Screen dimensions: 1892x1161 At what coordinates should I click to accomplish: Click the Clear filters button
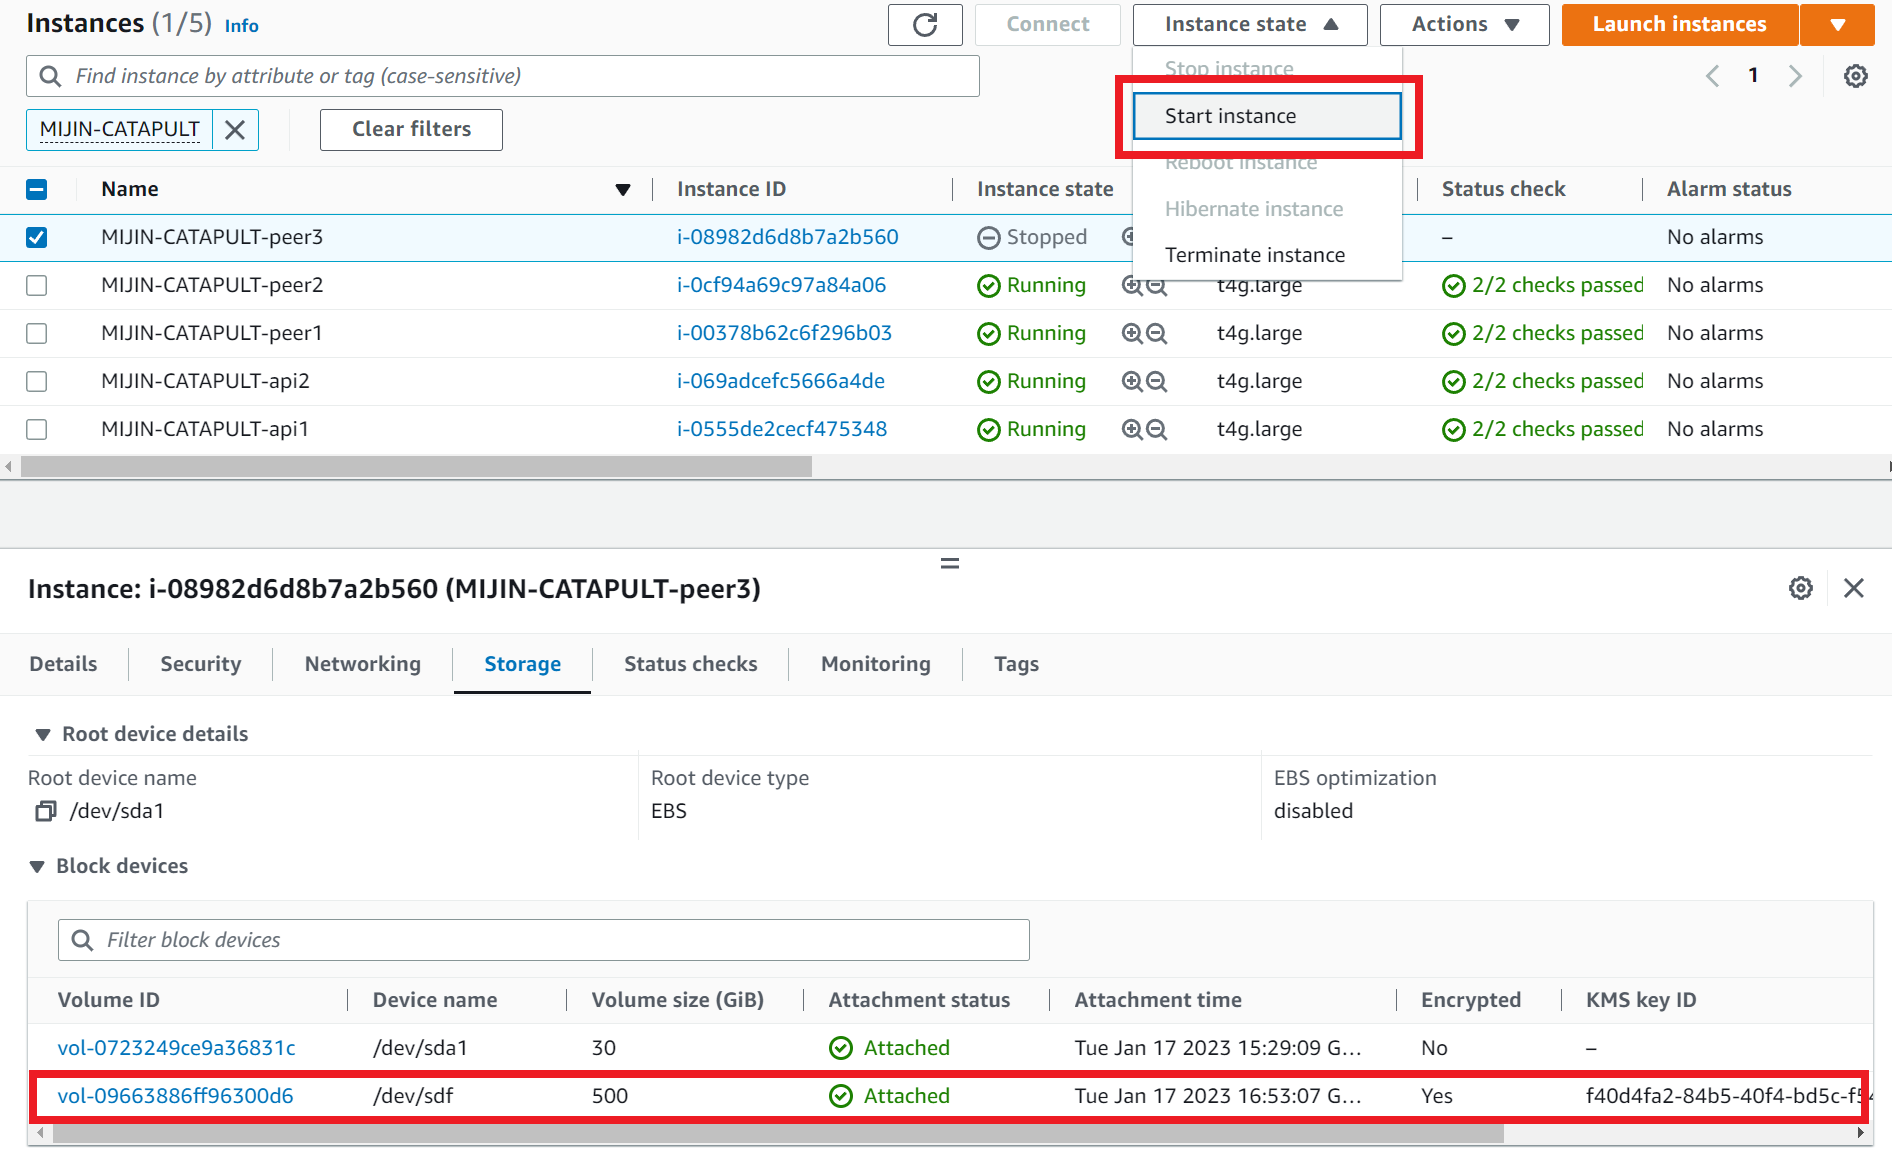411,130
